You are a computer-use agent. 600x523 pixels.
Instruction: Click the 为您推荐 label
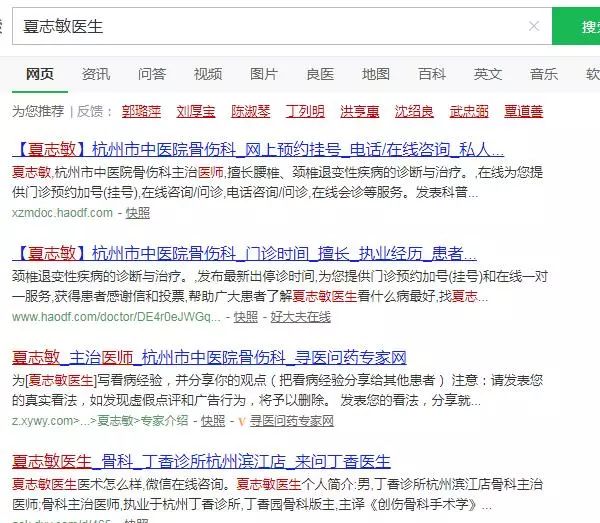point(38,111)
